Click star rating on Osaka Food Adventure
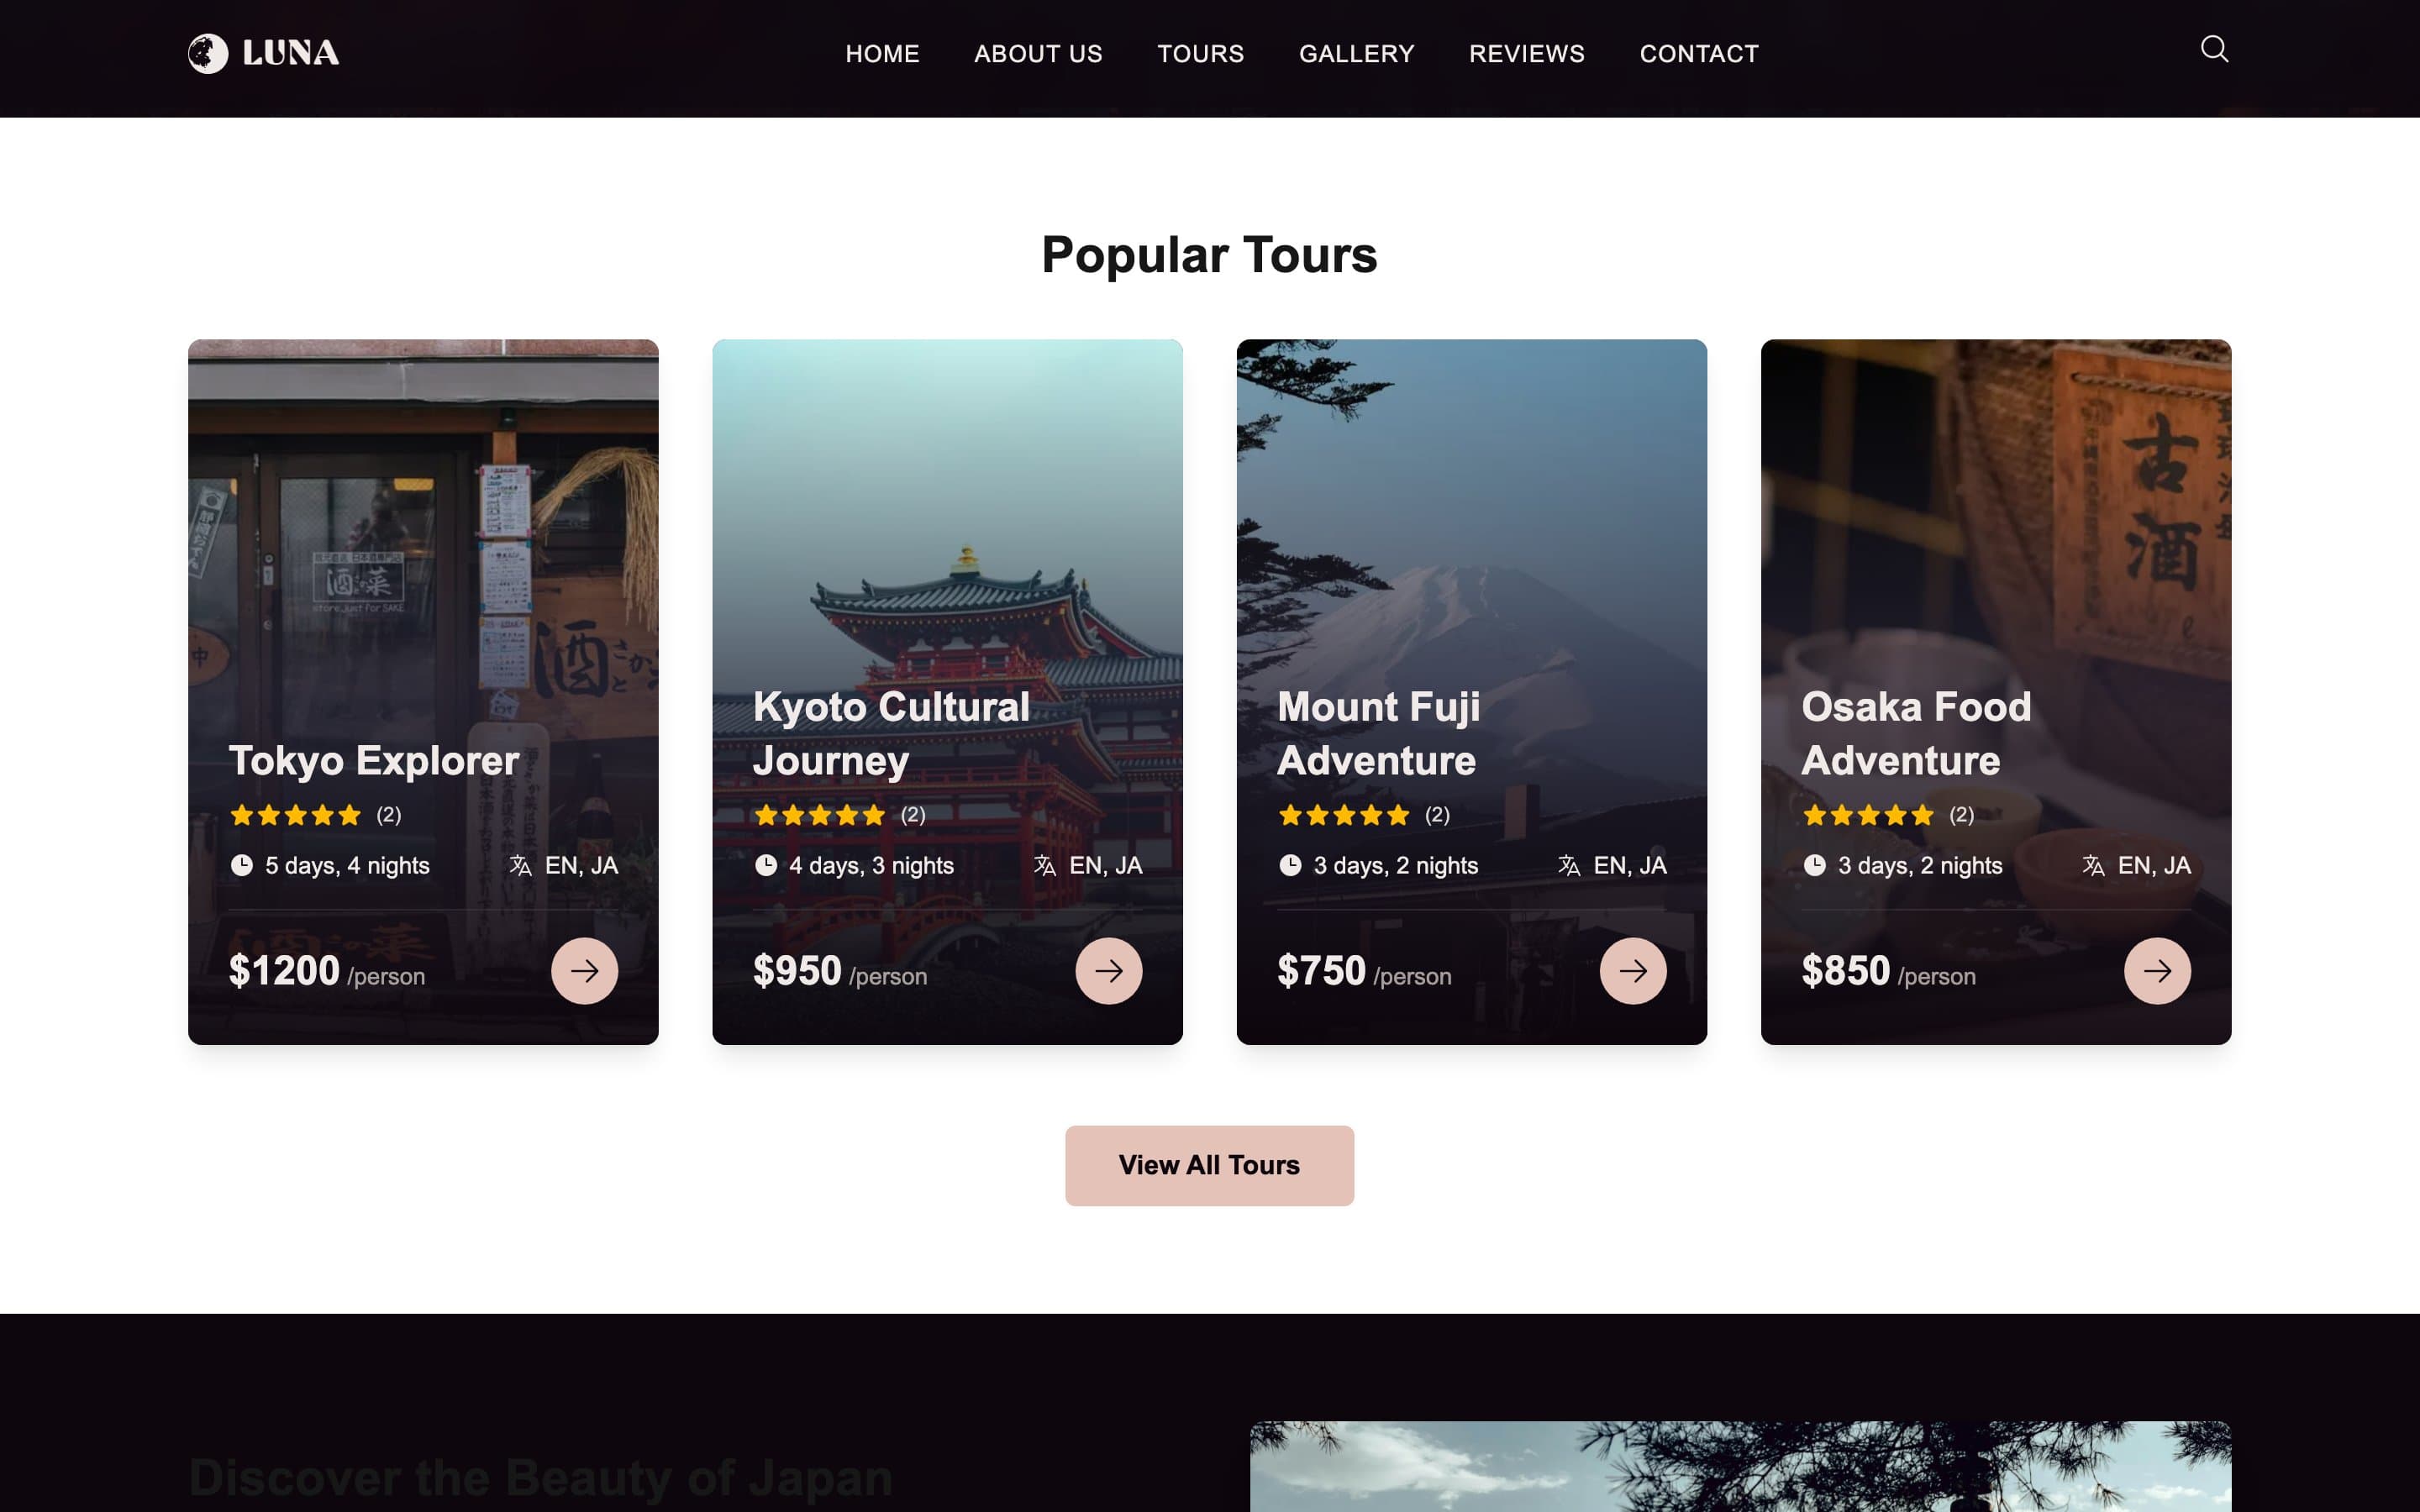2420x1512 pixels. coord(1868,815)
